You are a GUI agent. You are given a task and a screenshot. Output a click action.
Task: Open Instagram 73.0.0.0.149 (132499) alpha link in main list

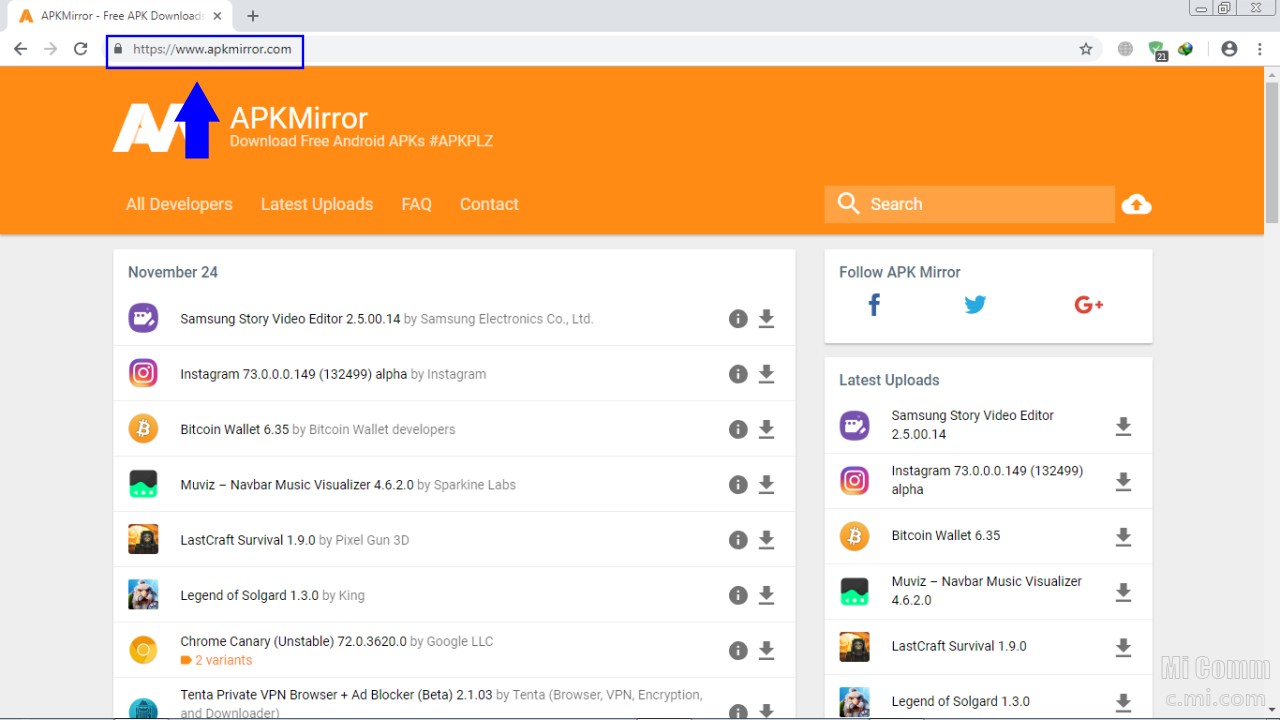(x=293, y=374)
